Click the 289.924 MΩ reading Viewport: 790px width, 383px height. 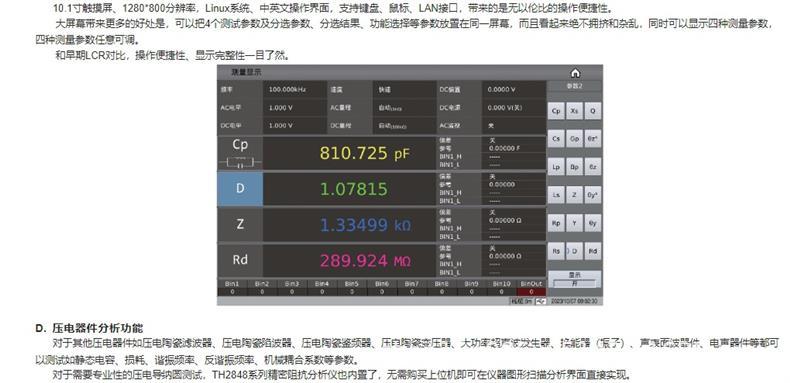pyautogui.click(x=365, y=261)
